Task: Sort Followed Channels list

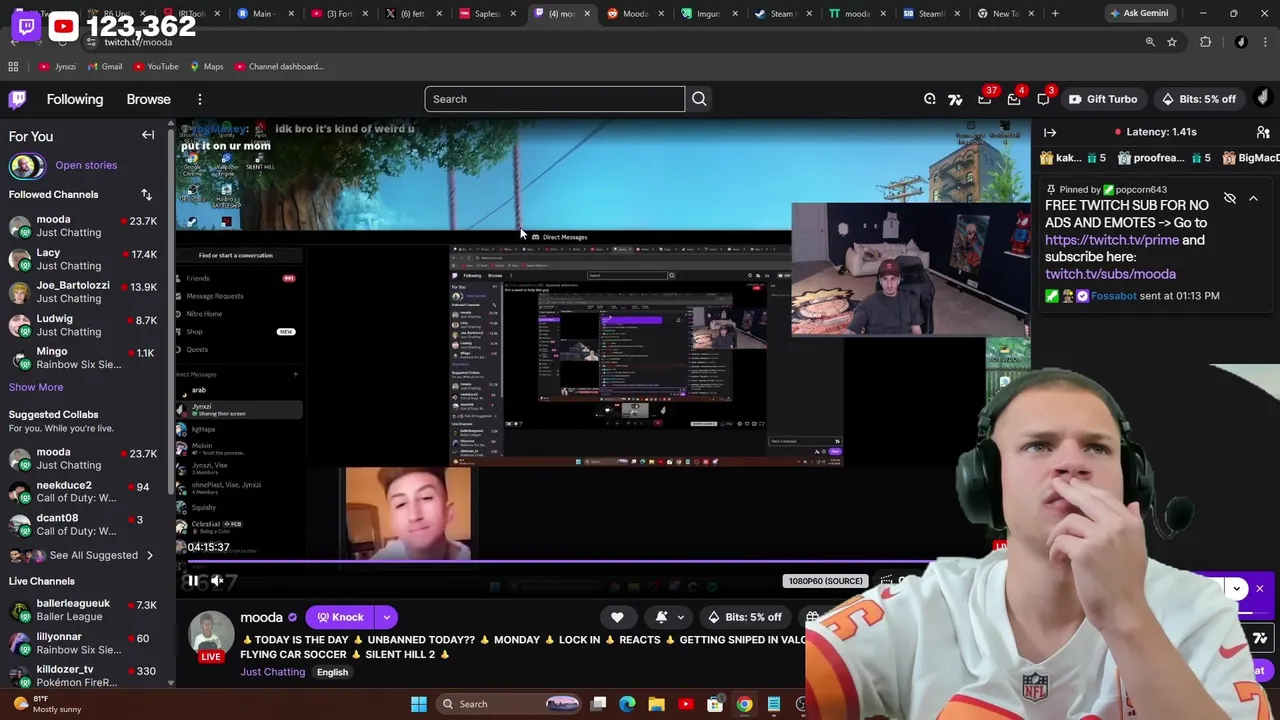Action: [146, 195]
